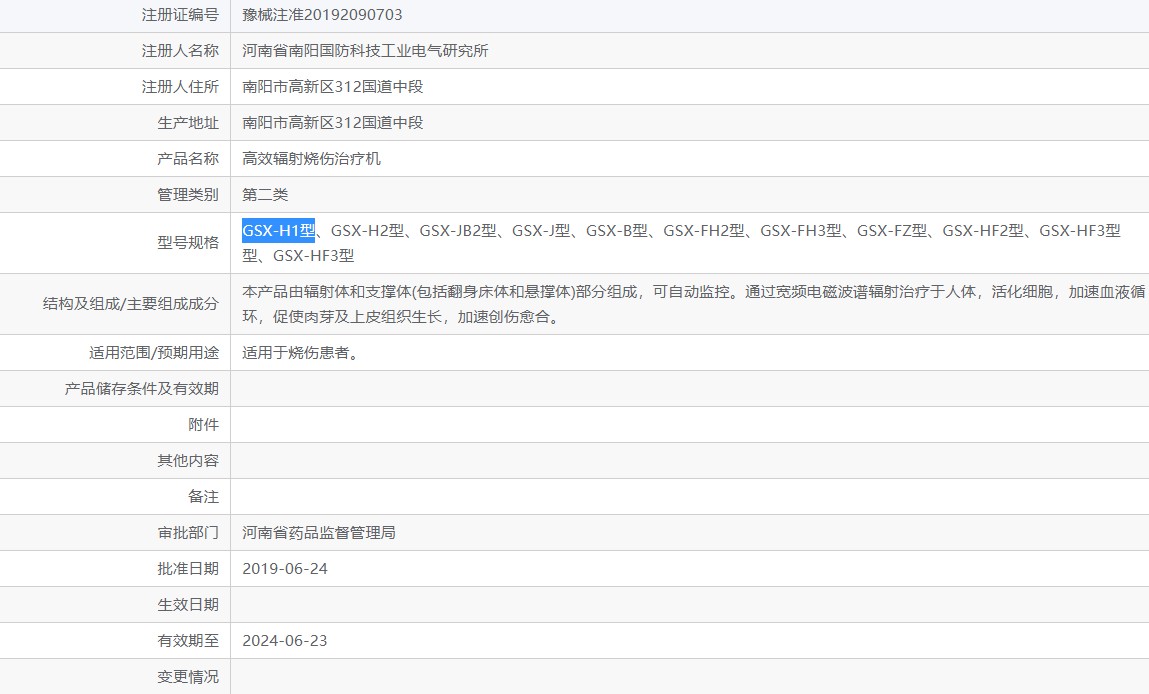Click address value in 注册人住所 row
Image resolution: width=1149 pixels, height=694 pixels.
pos(333,86)
